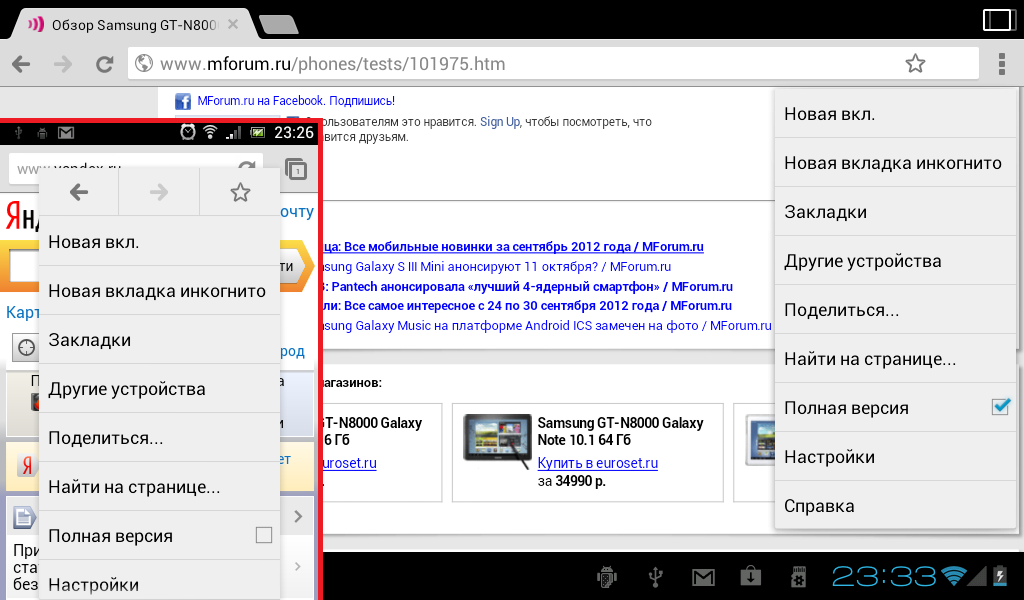
Task: Reload the page with the refresh icon
Action: click(104, 64)
